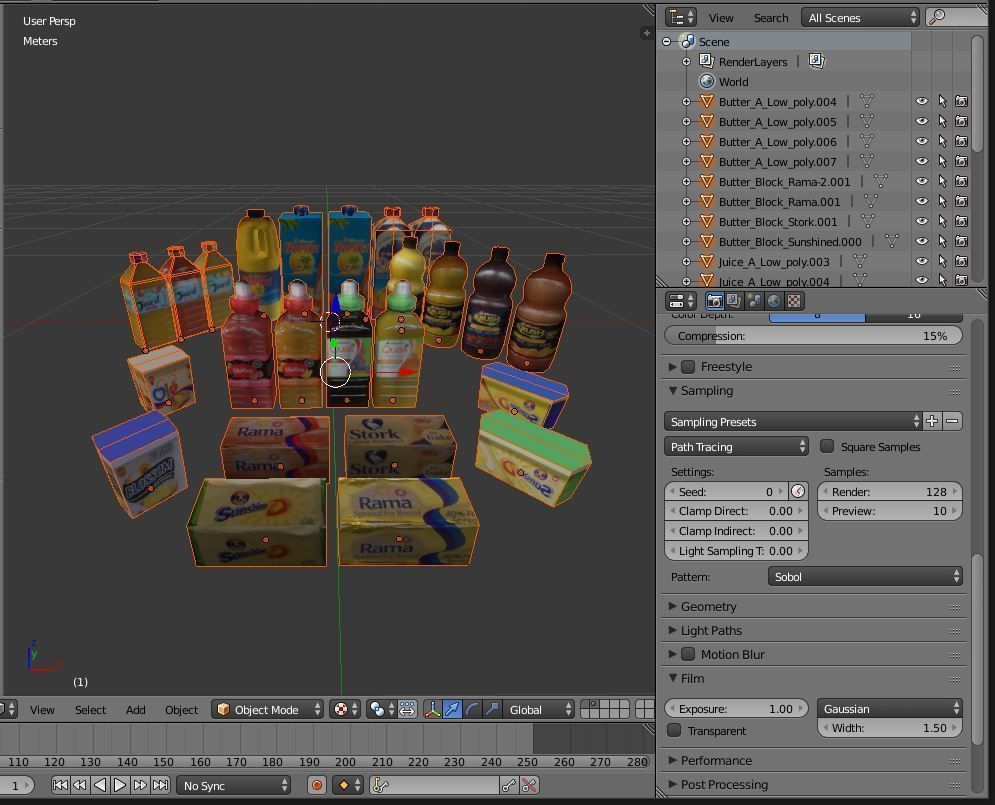This screenshot has width=995, height=805.
Task: Click the delete keyframe icon
Action: (529, 786)
